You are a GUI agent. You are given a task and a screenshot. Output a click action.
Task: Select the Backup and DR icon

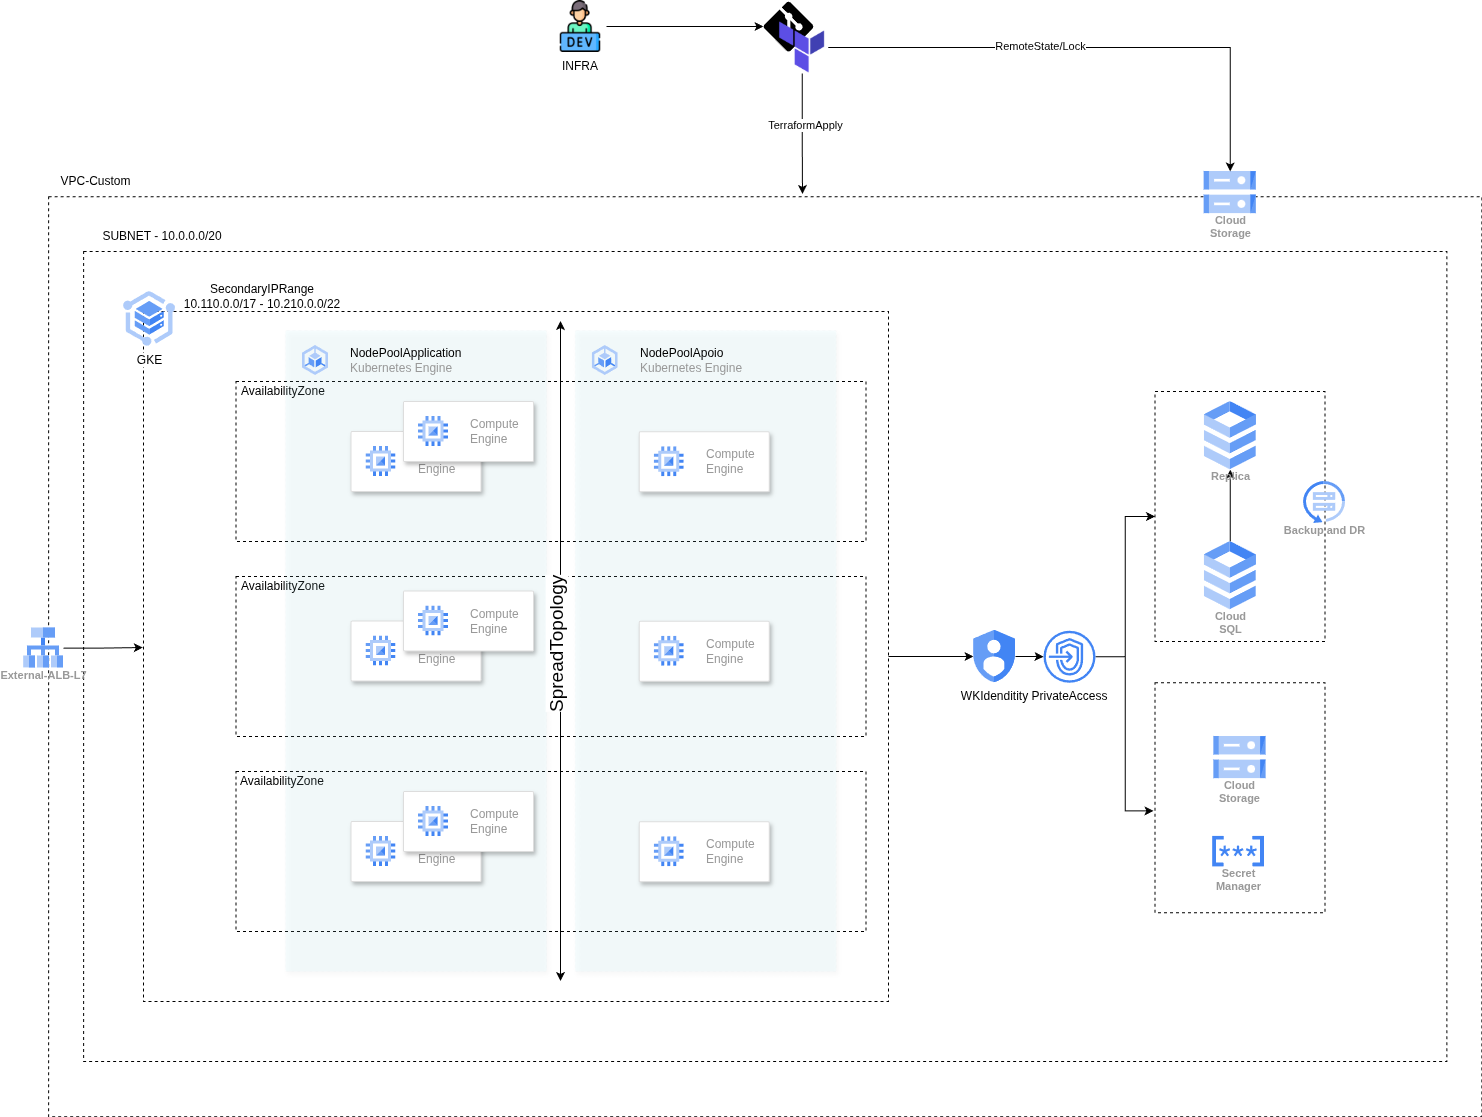point(1324,502)
